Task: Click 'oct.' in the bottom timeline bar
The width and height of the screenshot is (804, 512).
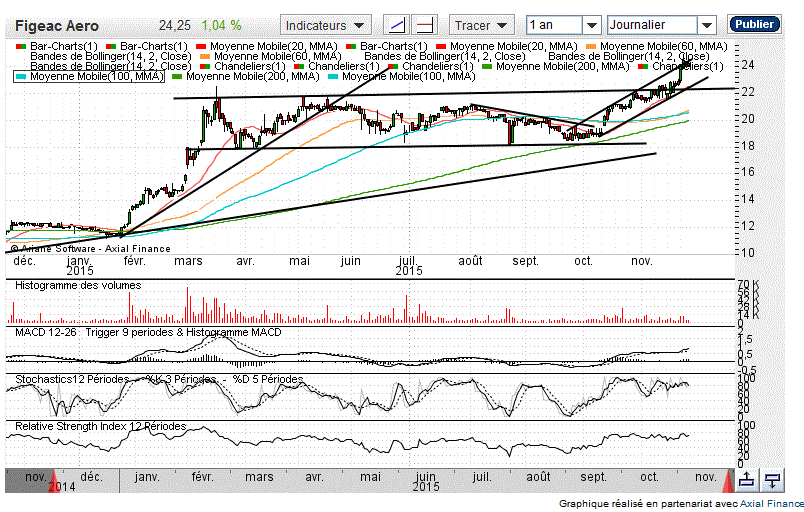Action: (649, 477)
